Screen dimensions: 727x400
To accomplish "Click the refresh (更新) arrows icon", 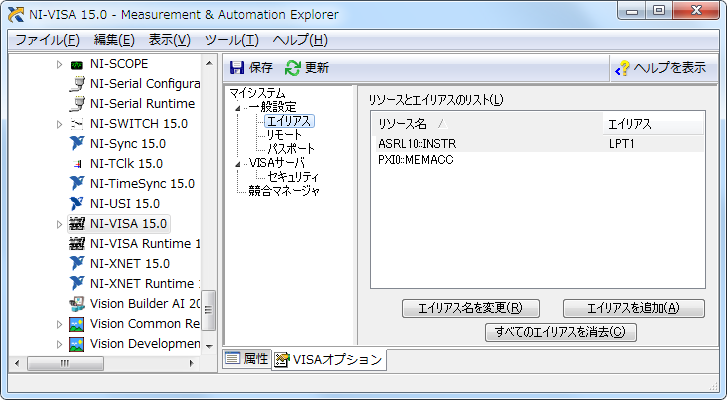I will click(x=293, y=68).
